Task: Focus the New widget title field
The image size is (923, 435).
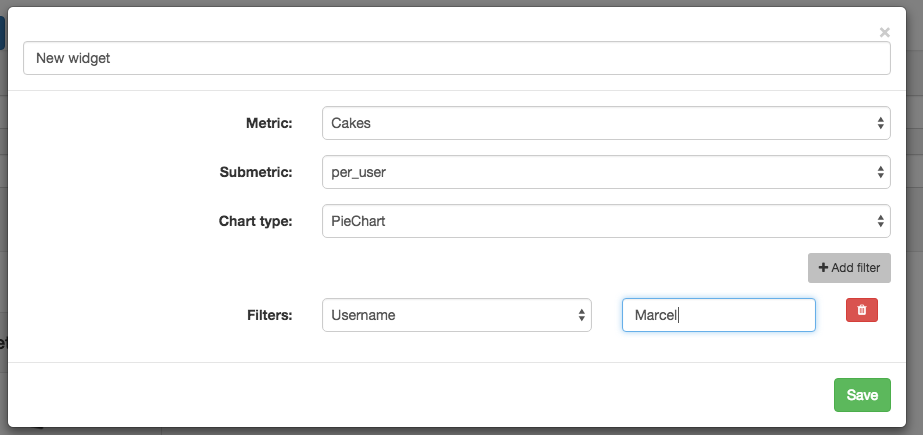Action: click(457, 58)
